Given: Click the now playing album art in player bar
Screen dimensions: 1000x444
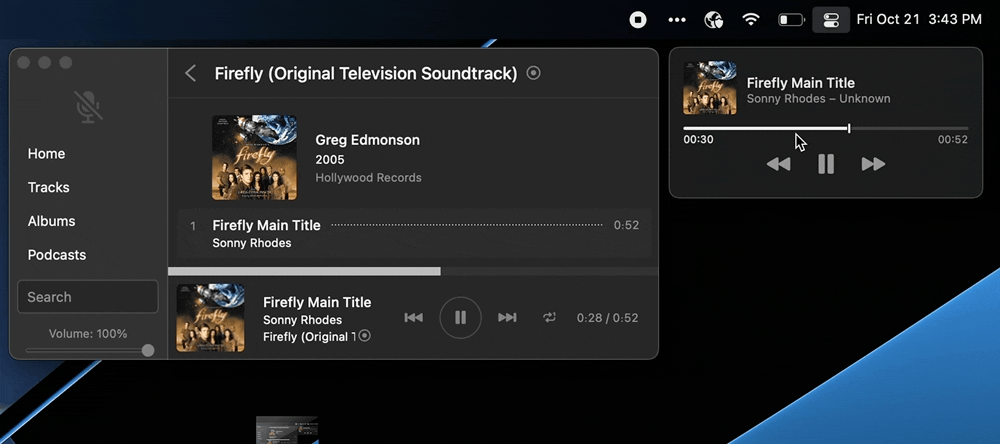Looking at the screenshot, I should [210, 318].
